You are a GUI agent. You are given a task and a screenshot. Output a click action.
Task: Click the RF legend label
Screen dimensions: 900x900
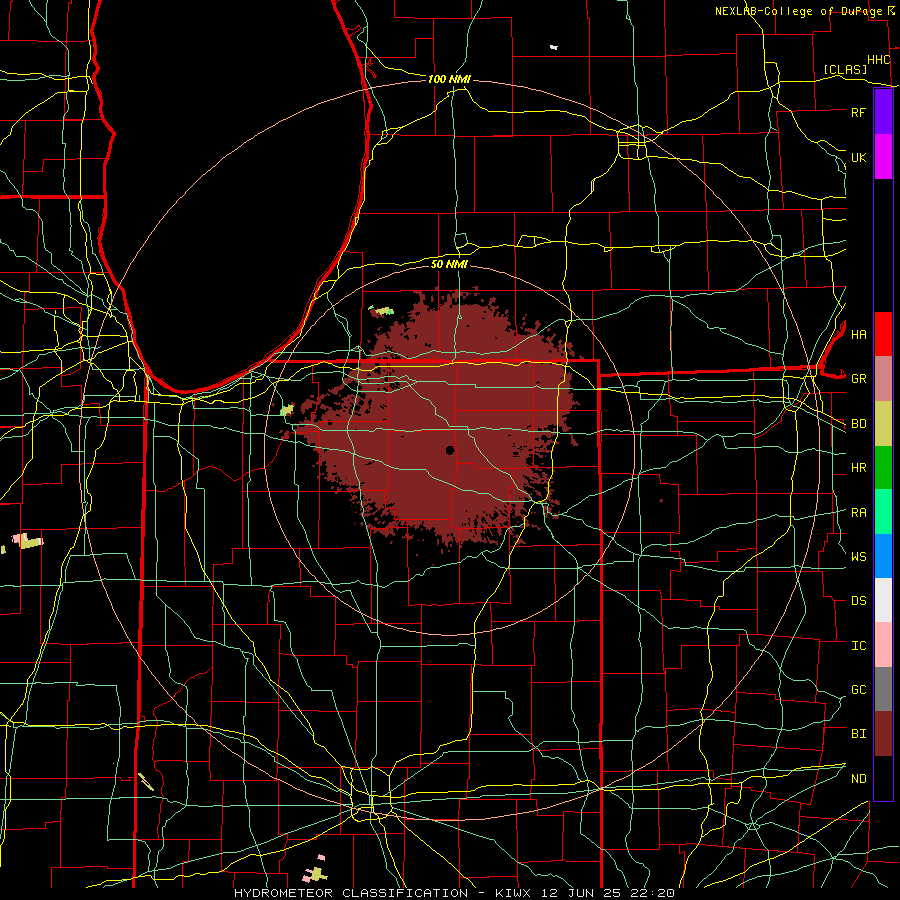point(858,112)
